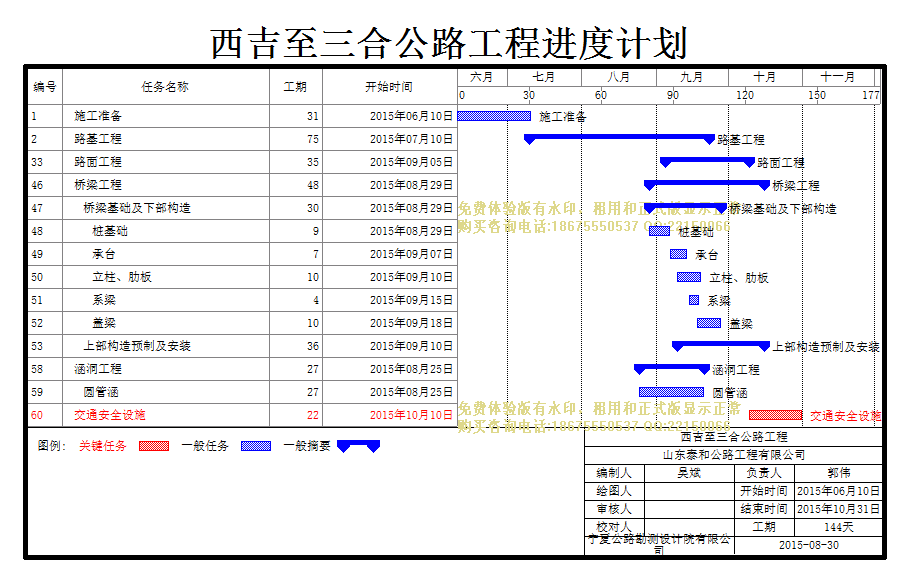The width and height of the screenshot is (908, 581).
Task: Select the 桥梁工程 task name cell
Action: click(x=166, y=185)
